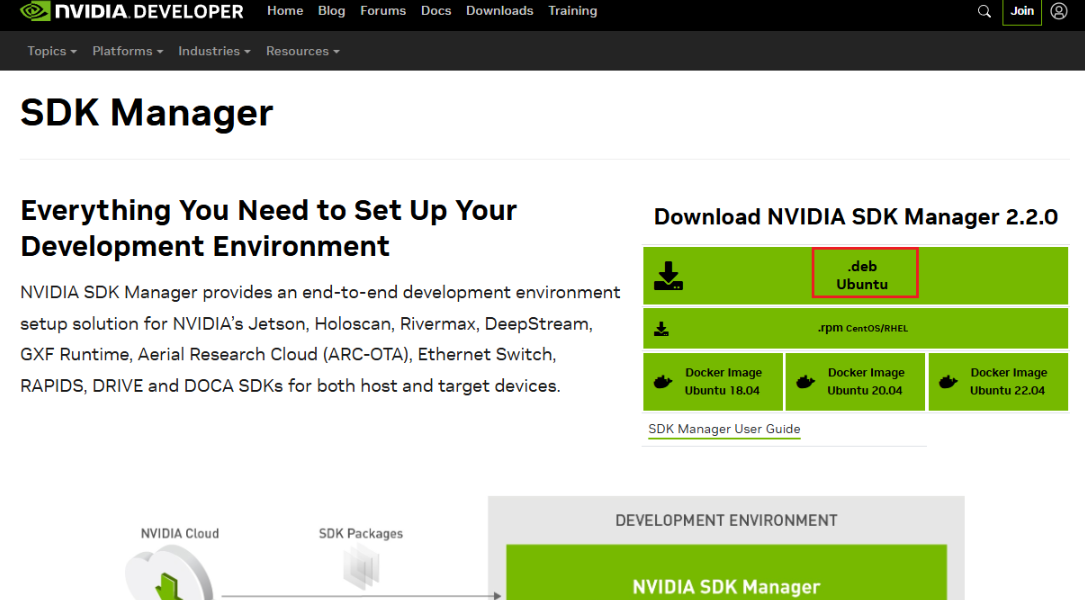This screenshot has width=1085, height=600.
Task: Select Docker Image Ubuntu 20.04
Action: [855, 381]
